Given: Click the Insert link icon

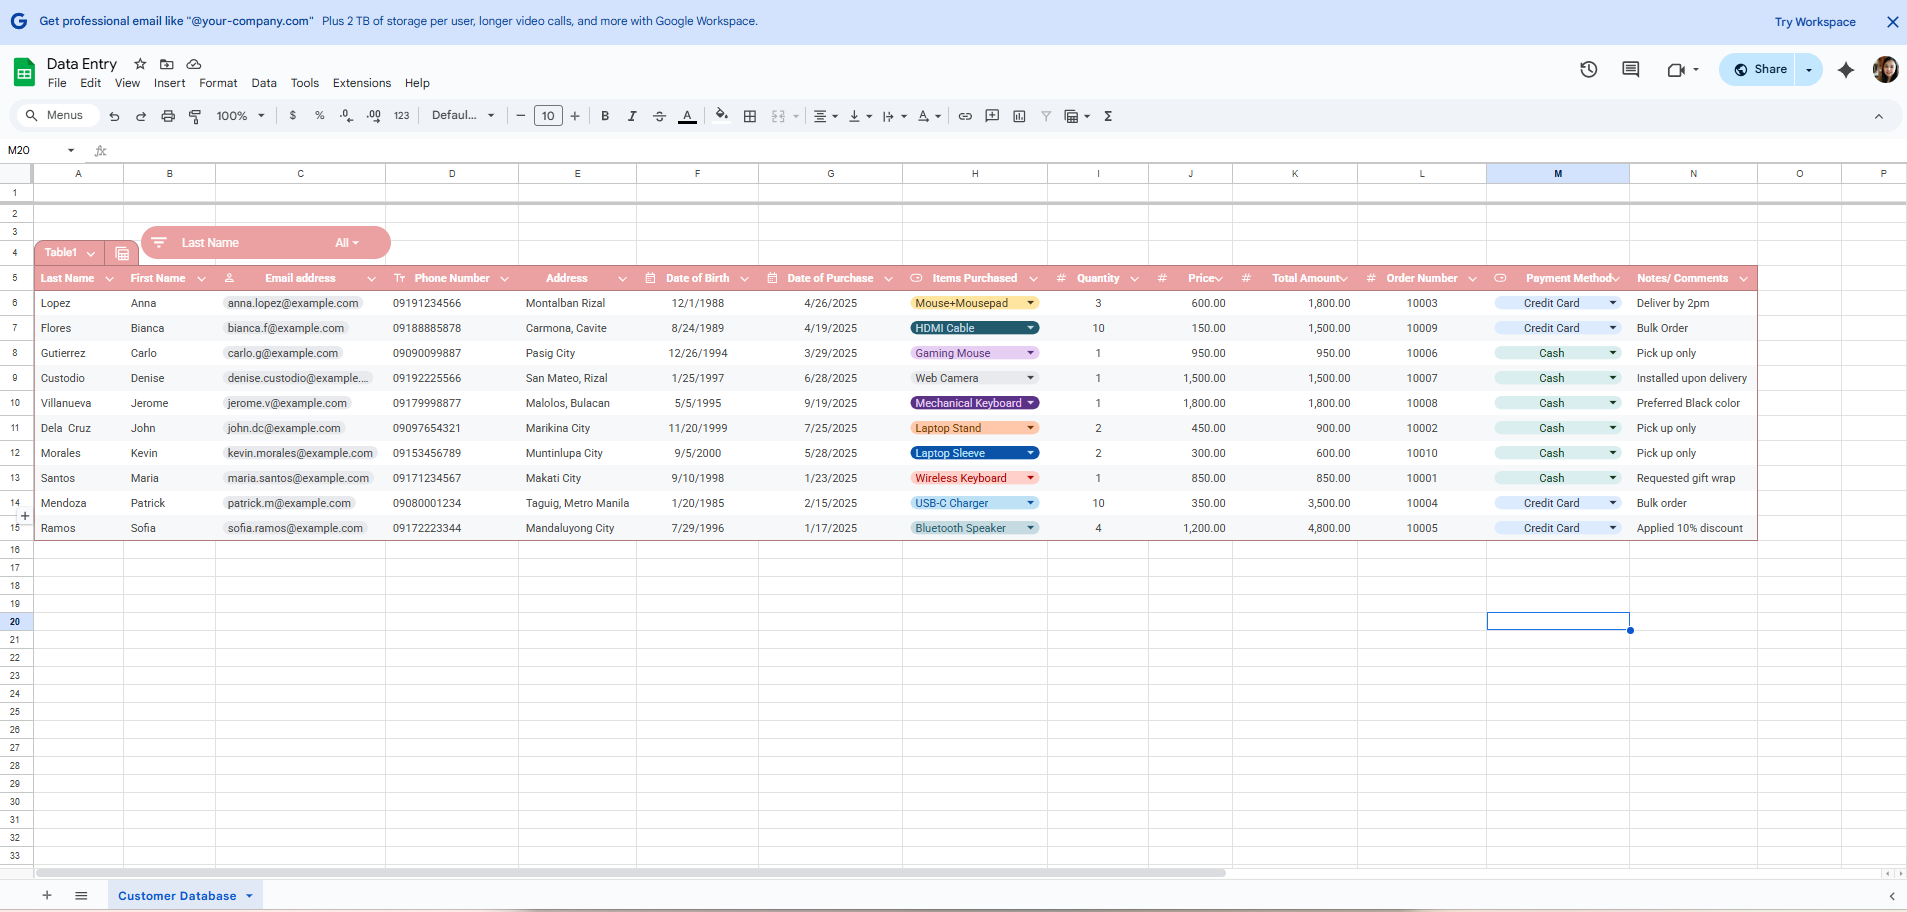Looking at the screenshot, I should tap(965, 116).
